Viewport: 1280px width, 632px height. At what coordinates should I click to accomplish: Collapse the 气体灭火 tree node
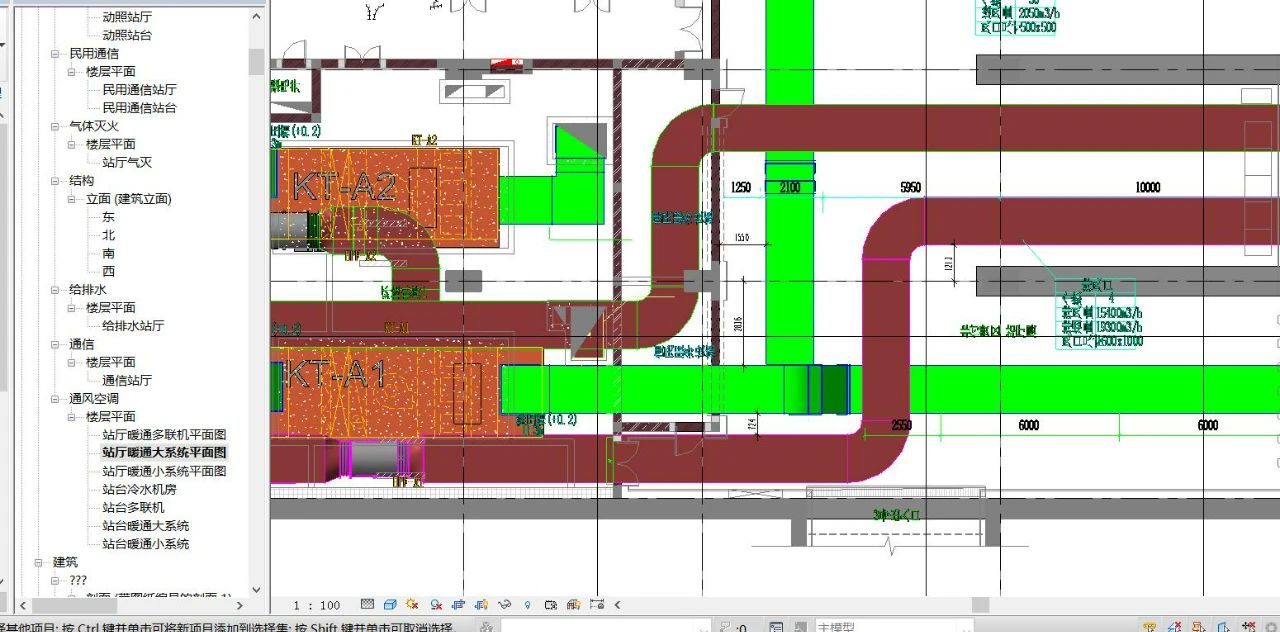(56, 126)
